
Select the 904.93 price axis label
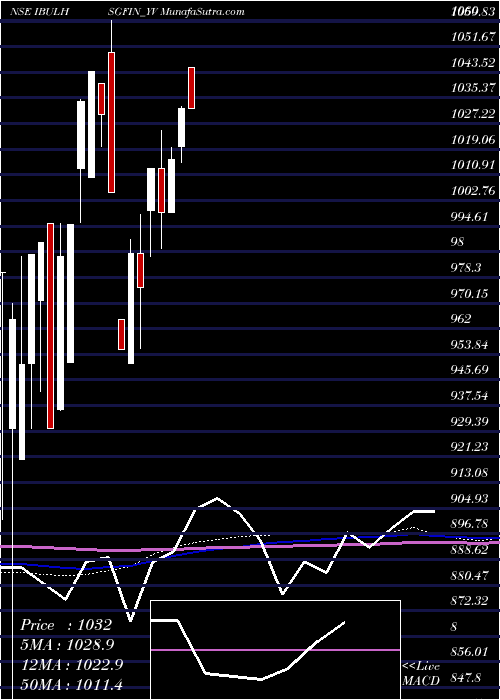470,498
